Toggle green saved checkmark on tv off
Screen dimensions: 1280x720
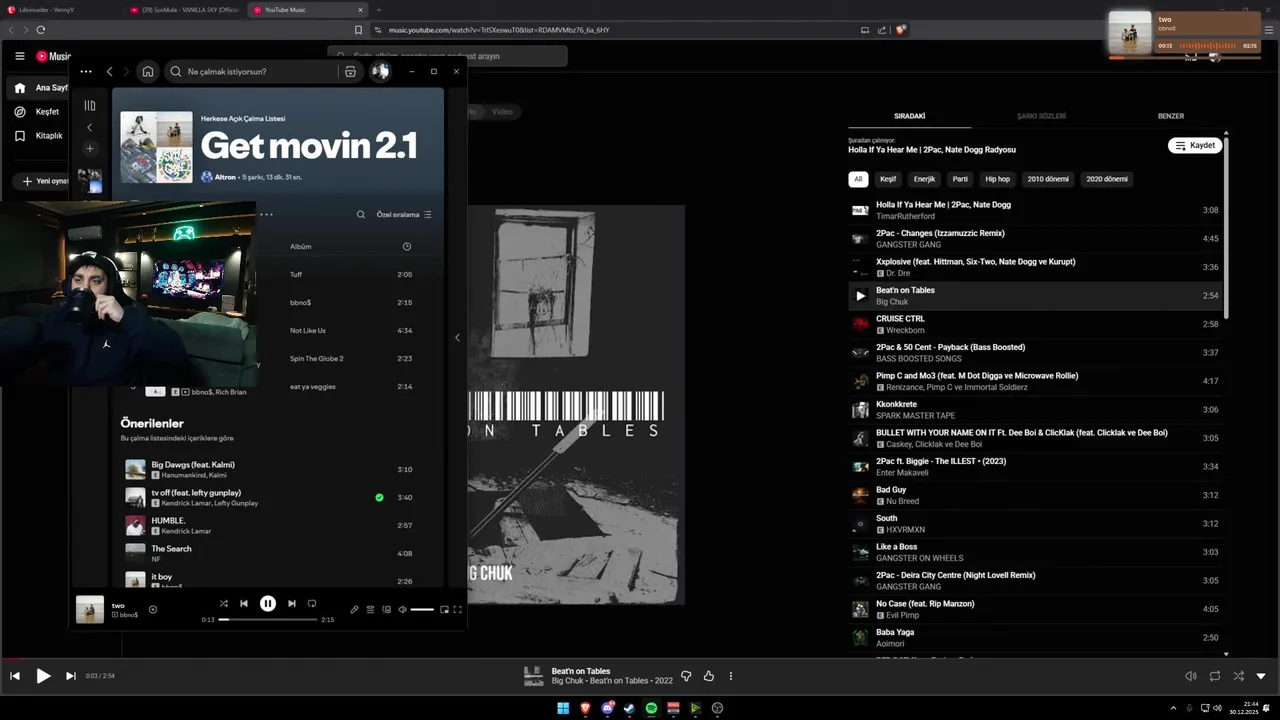[379, 497]
